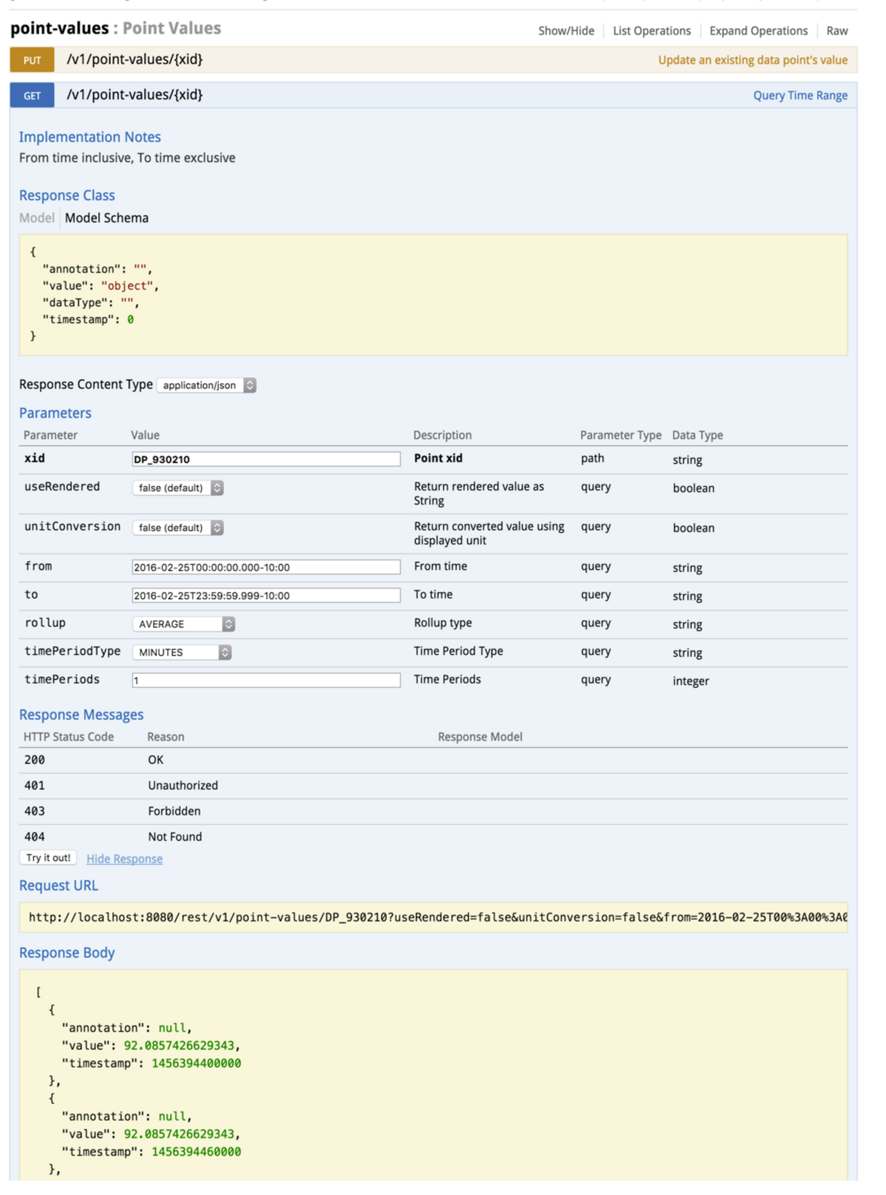Viewport: 886px width, 1195px height.
Task: Click the Hide Response link
Action: [x=124, y=859]
